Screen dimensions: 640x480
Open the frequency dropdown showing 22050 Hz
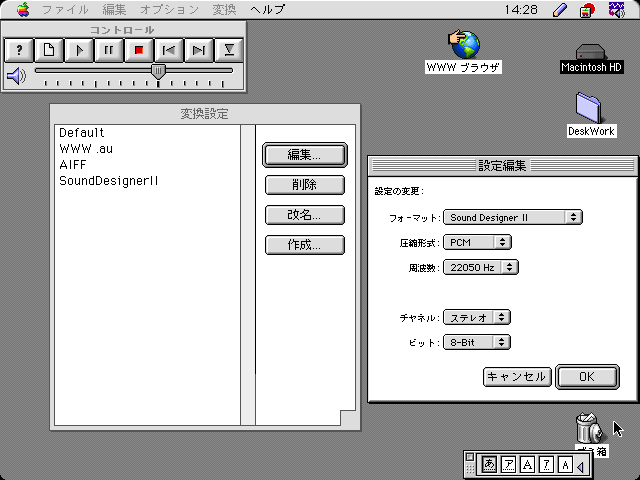[x=482, y=267]
